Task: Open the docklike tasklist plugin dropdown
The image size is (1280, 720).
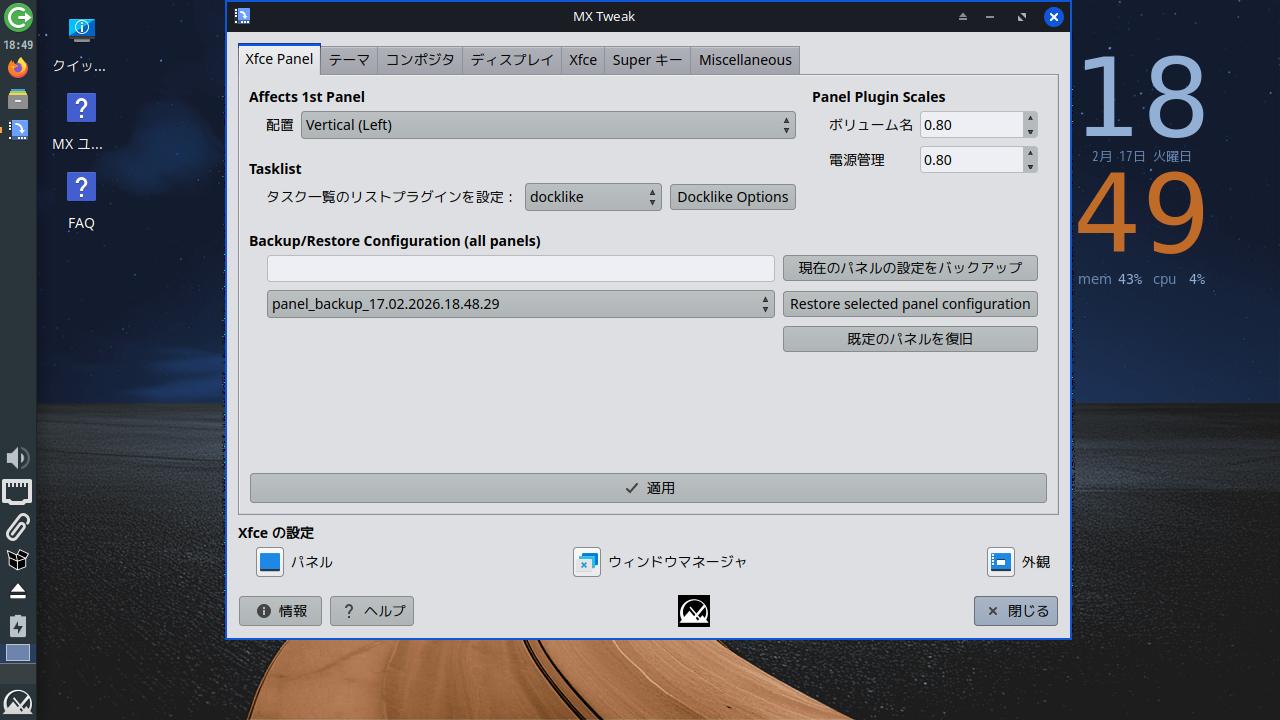Action: pos(592,197)
